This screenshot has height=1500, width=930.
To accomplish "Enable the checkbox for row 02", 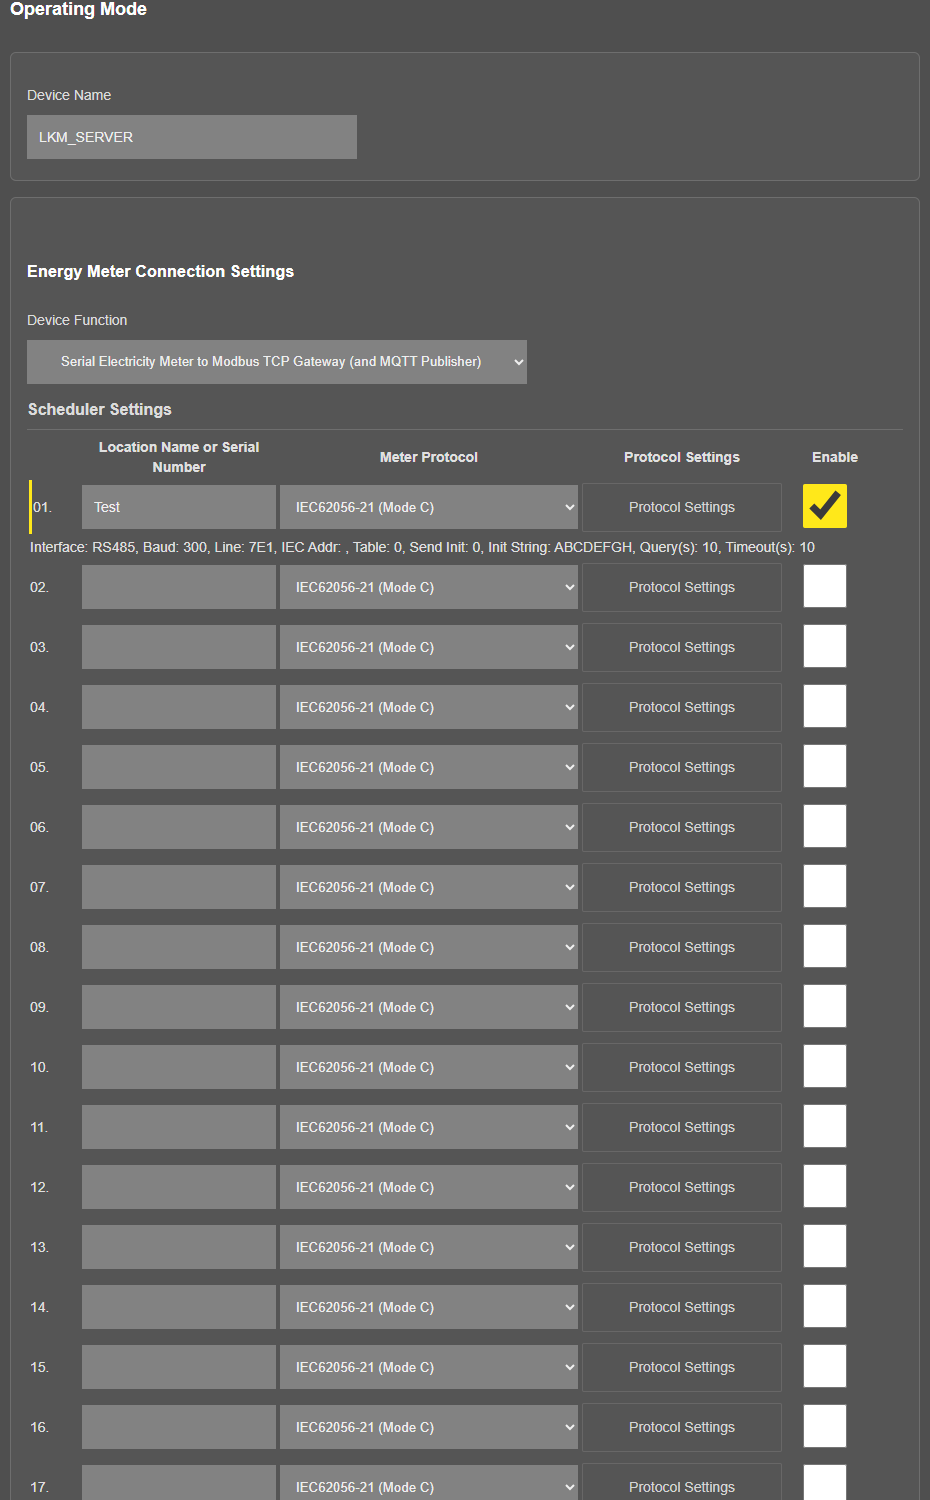I will tap(825, 586).
